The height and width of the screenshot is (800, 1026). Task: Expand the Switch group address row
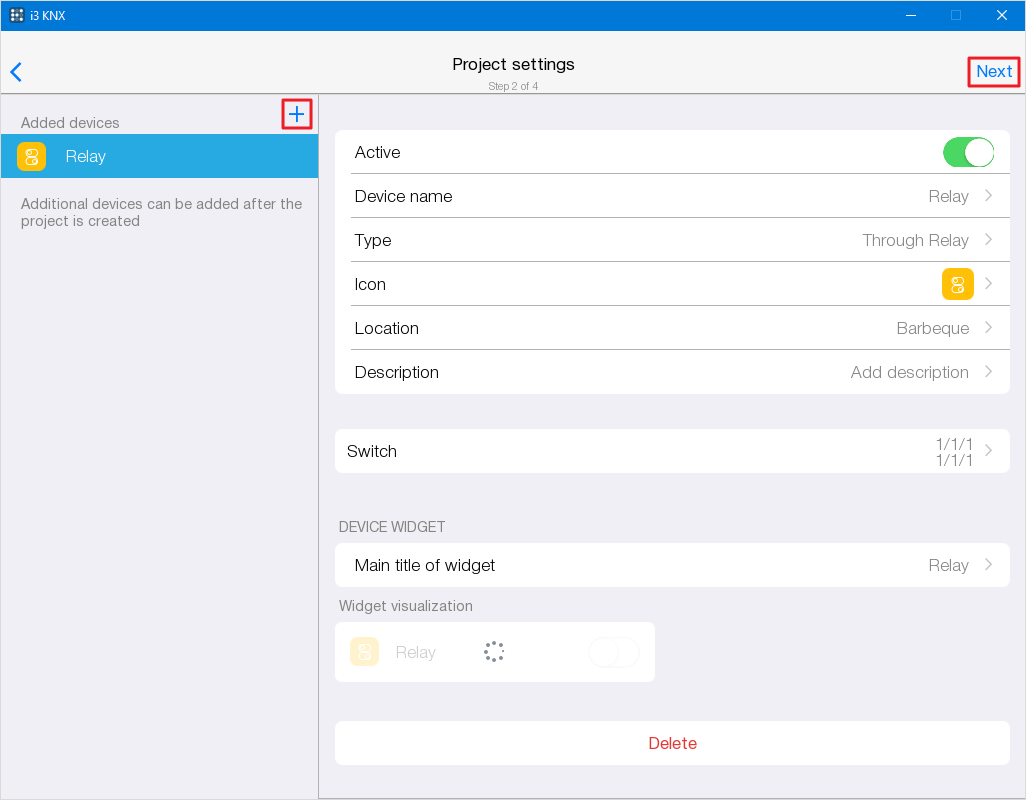988,451
